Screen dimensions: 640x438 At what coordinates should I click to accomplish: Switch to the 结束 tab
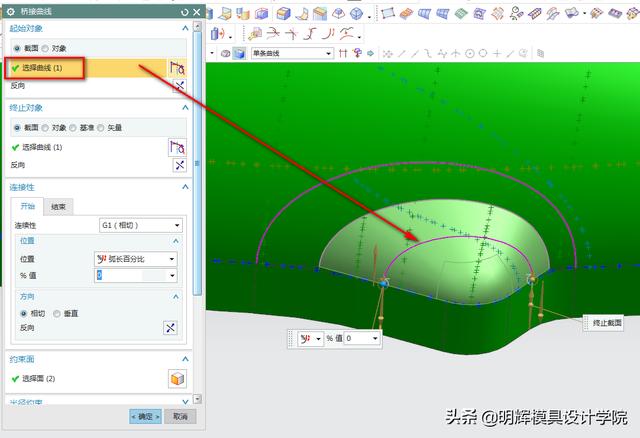pyautogui.click(x=58, y=207)
